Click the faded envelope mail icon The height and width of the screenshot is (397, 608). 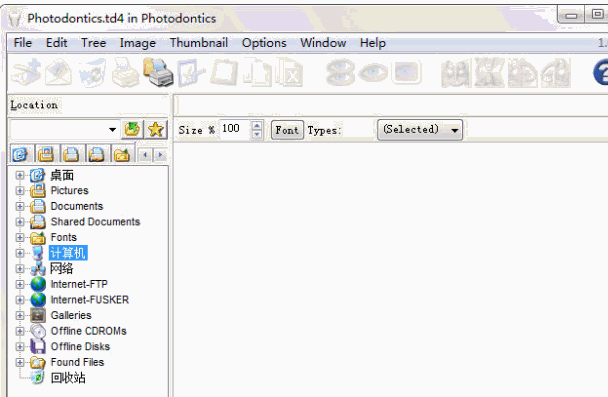[59, 72]
